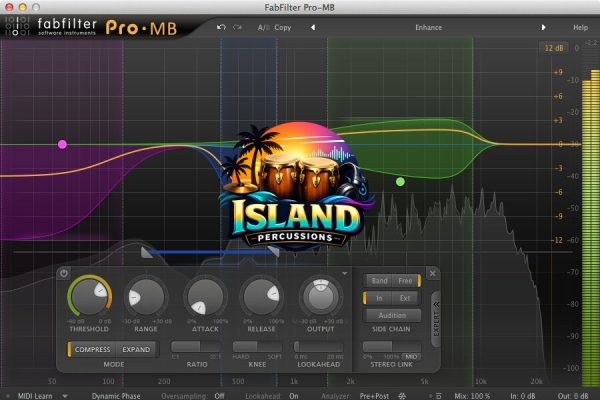Open the Help menu
The height and width of the screenshot is (400, 600).
pos(580,28)
